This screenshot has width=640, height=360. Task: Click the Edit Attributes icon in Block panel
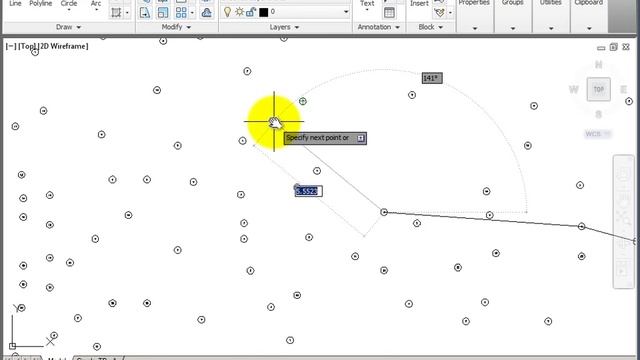439,13
